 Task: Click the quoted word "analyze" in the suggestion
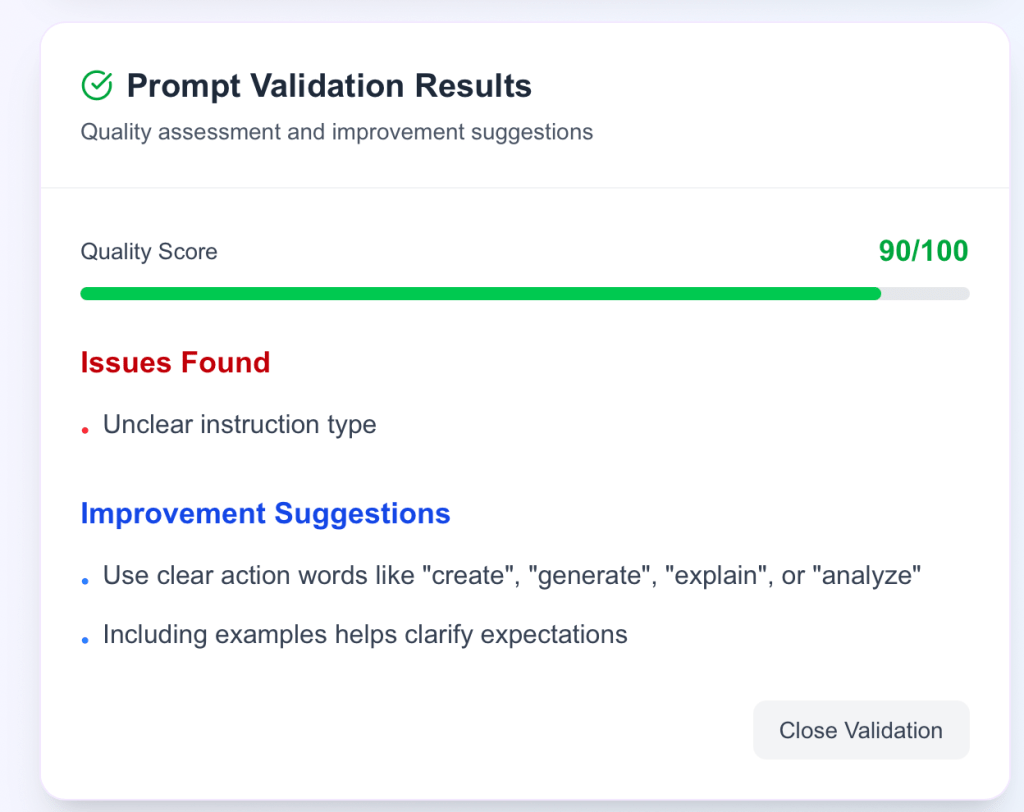pos(866,576)
